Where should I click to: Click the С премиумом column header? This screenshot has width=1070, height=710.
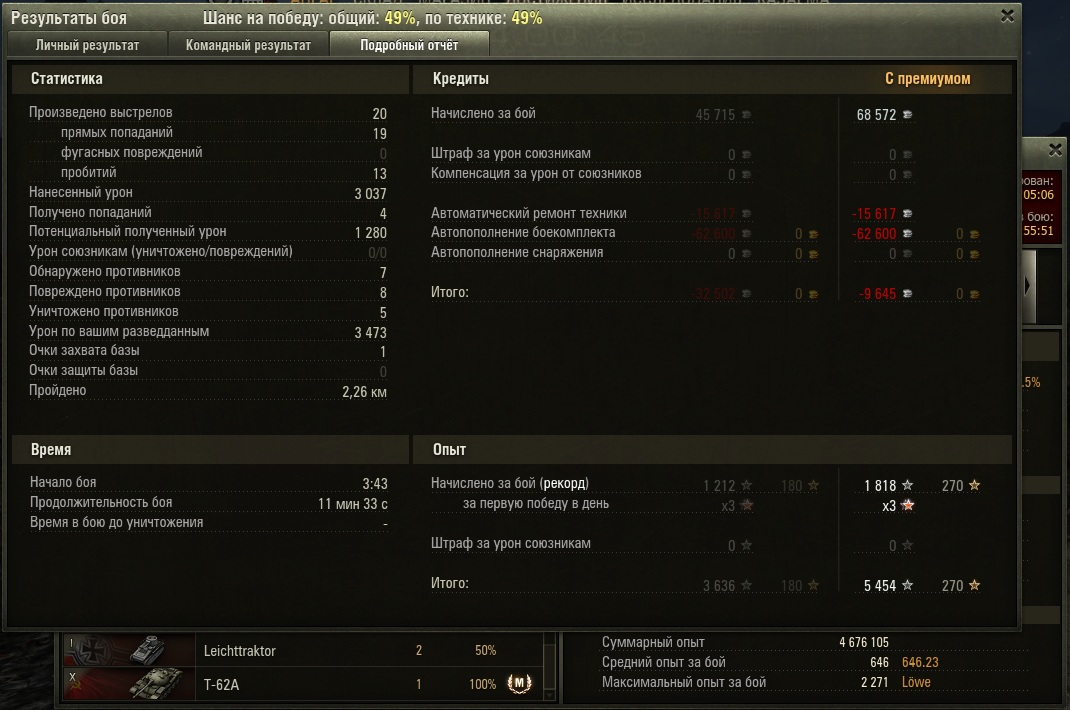click(927, 79)
